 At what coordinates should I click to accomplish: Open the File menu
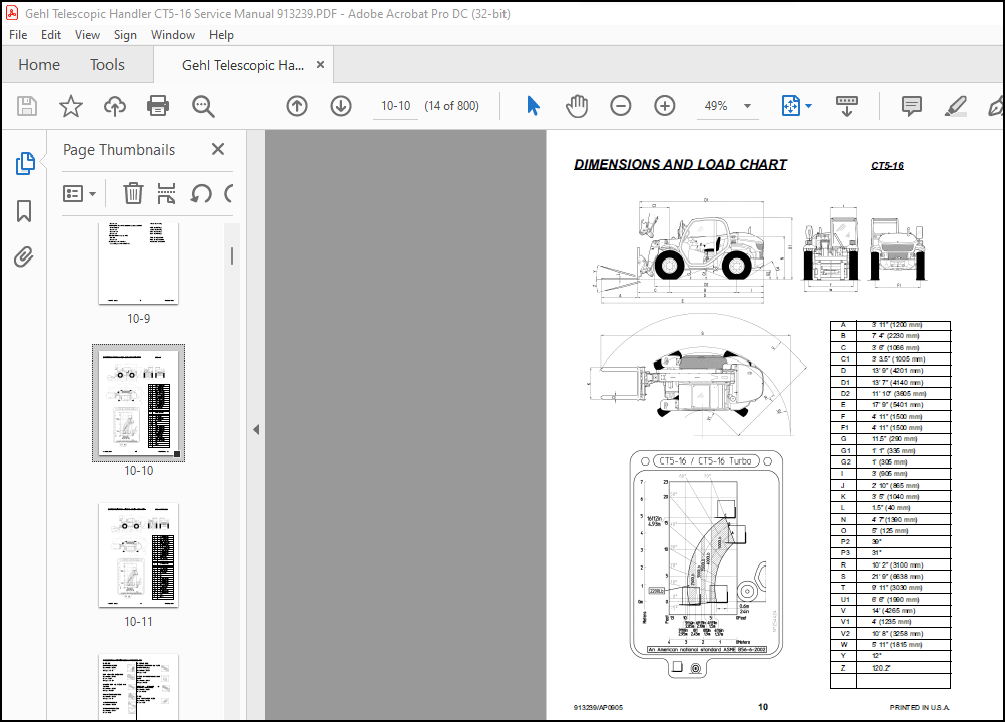[18, 35]
